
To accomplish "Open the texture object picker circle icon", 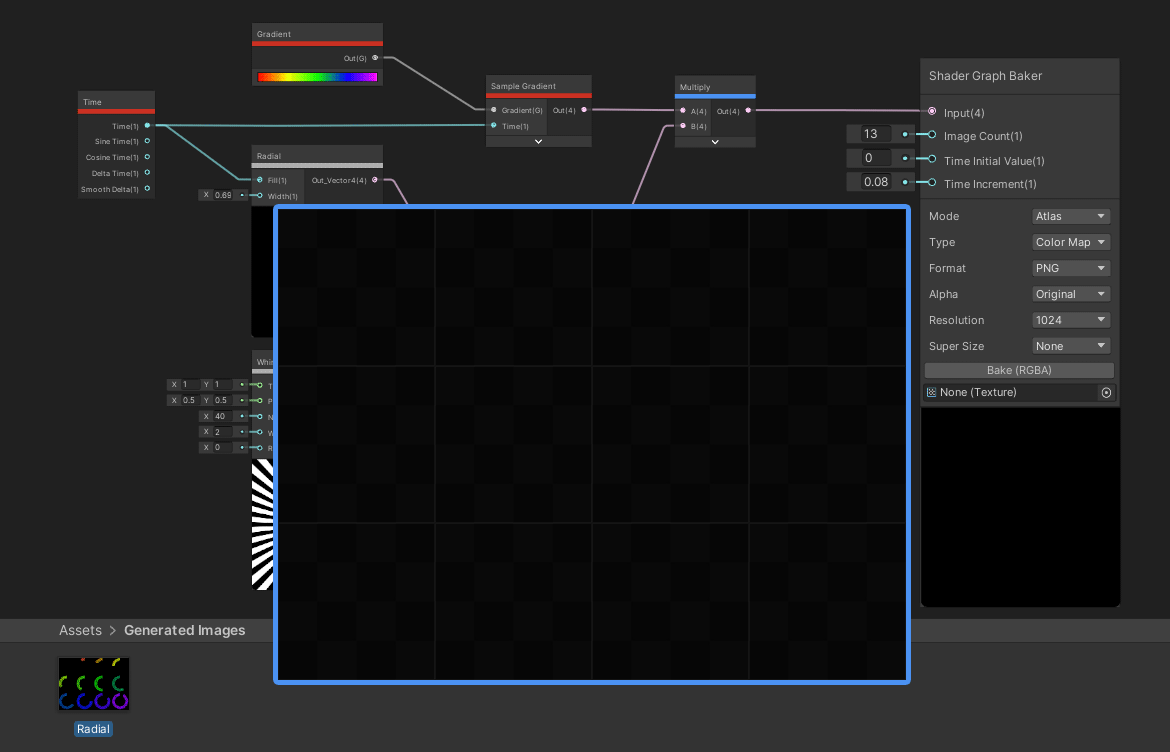I will coord(1106,393).
